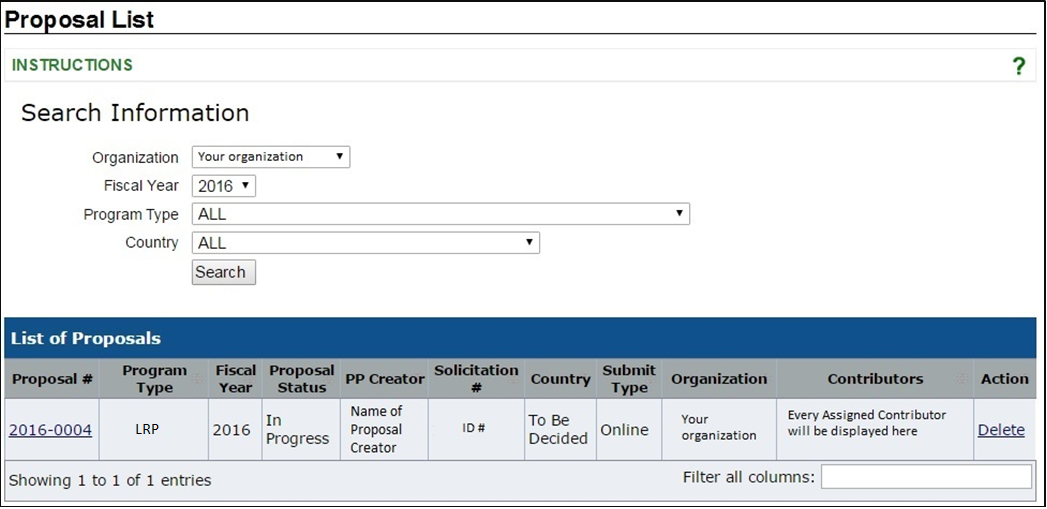Click the Search button
The height and width of the screenshot is (509, 1047).
(x=223, y=273)
